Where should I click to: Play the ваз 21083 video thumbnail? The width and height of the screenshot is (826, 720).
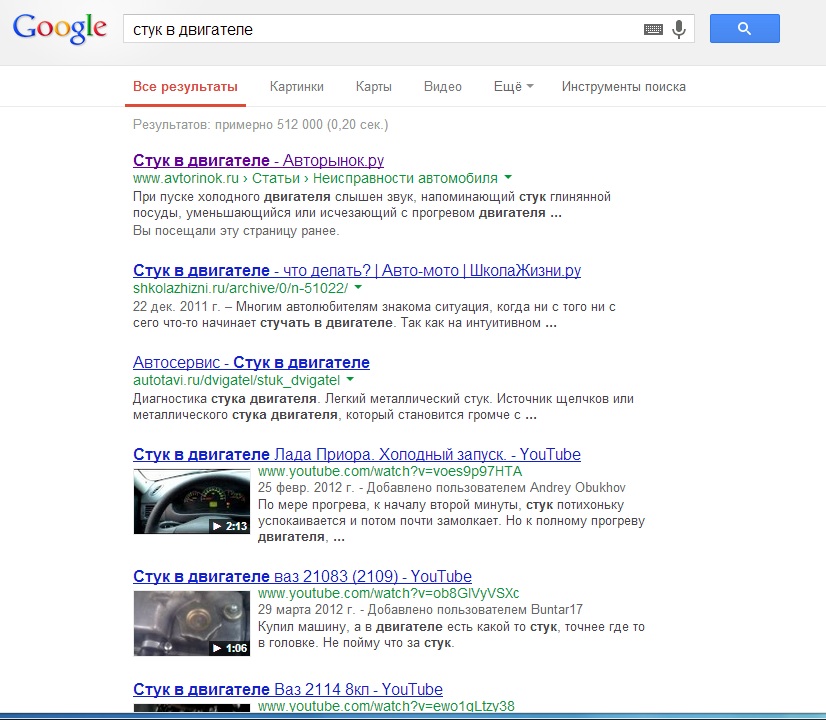point(192,622)
